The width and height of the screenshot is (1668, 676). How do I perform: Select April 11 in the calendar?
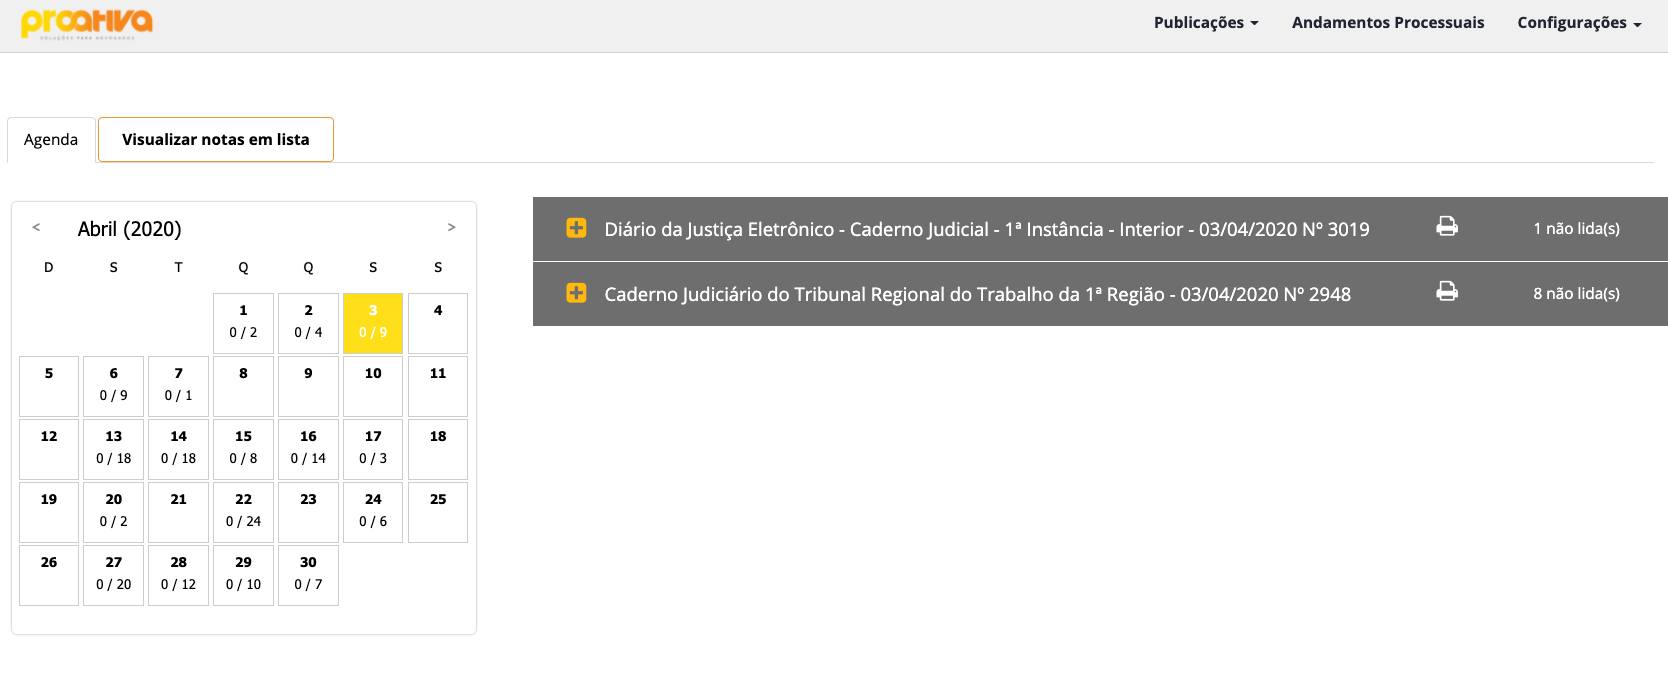click(x=438, y=386)
